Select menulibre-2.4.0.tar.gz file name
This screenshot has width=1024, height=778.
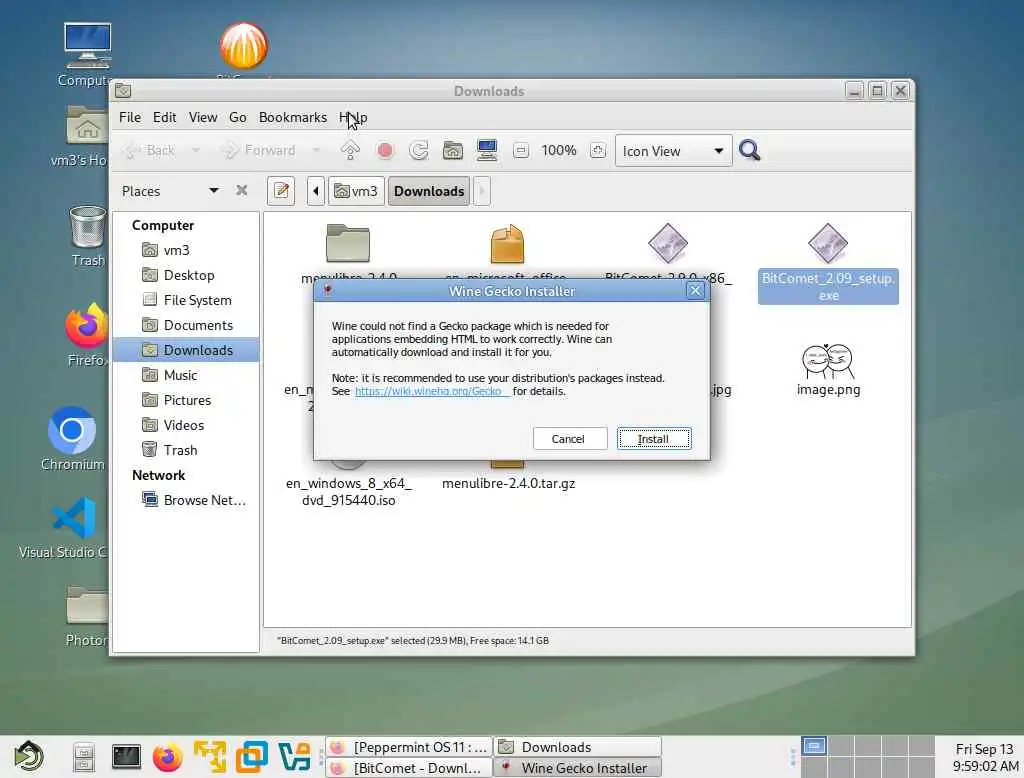click(509, 483)
